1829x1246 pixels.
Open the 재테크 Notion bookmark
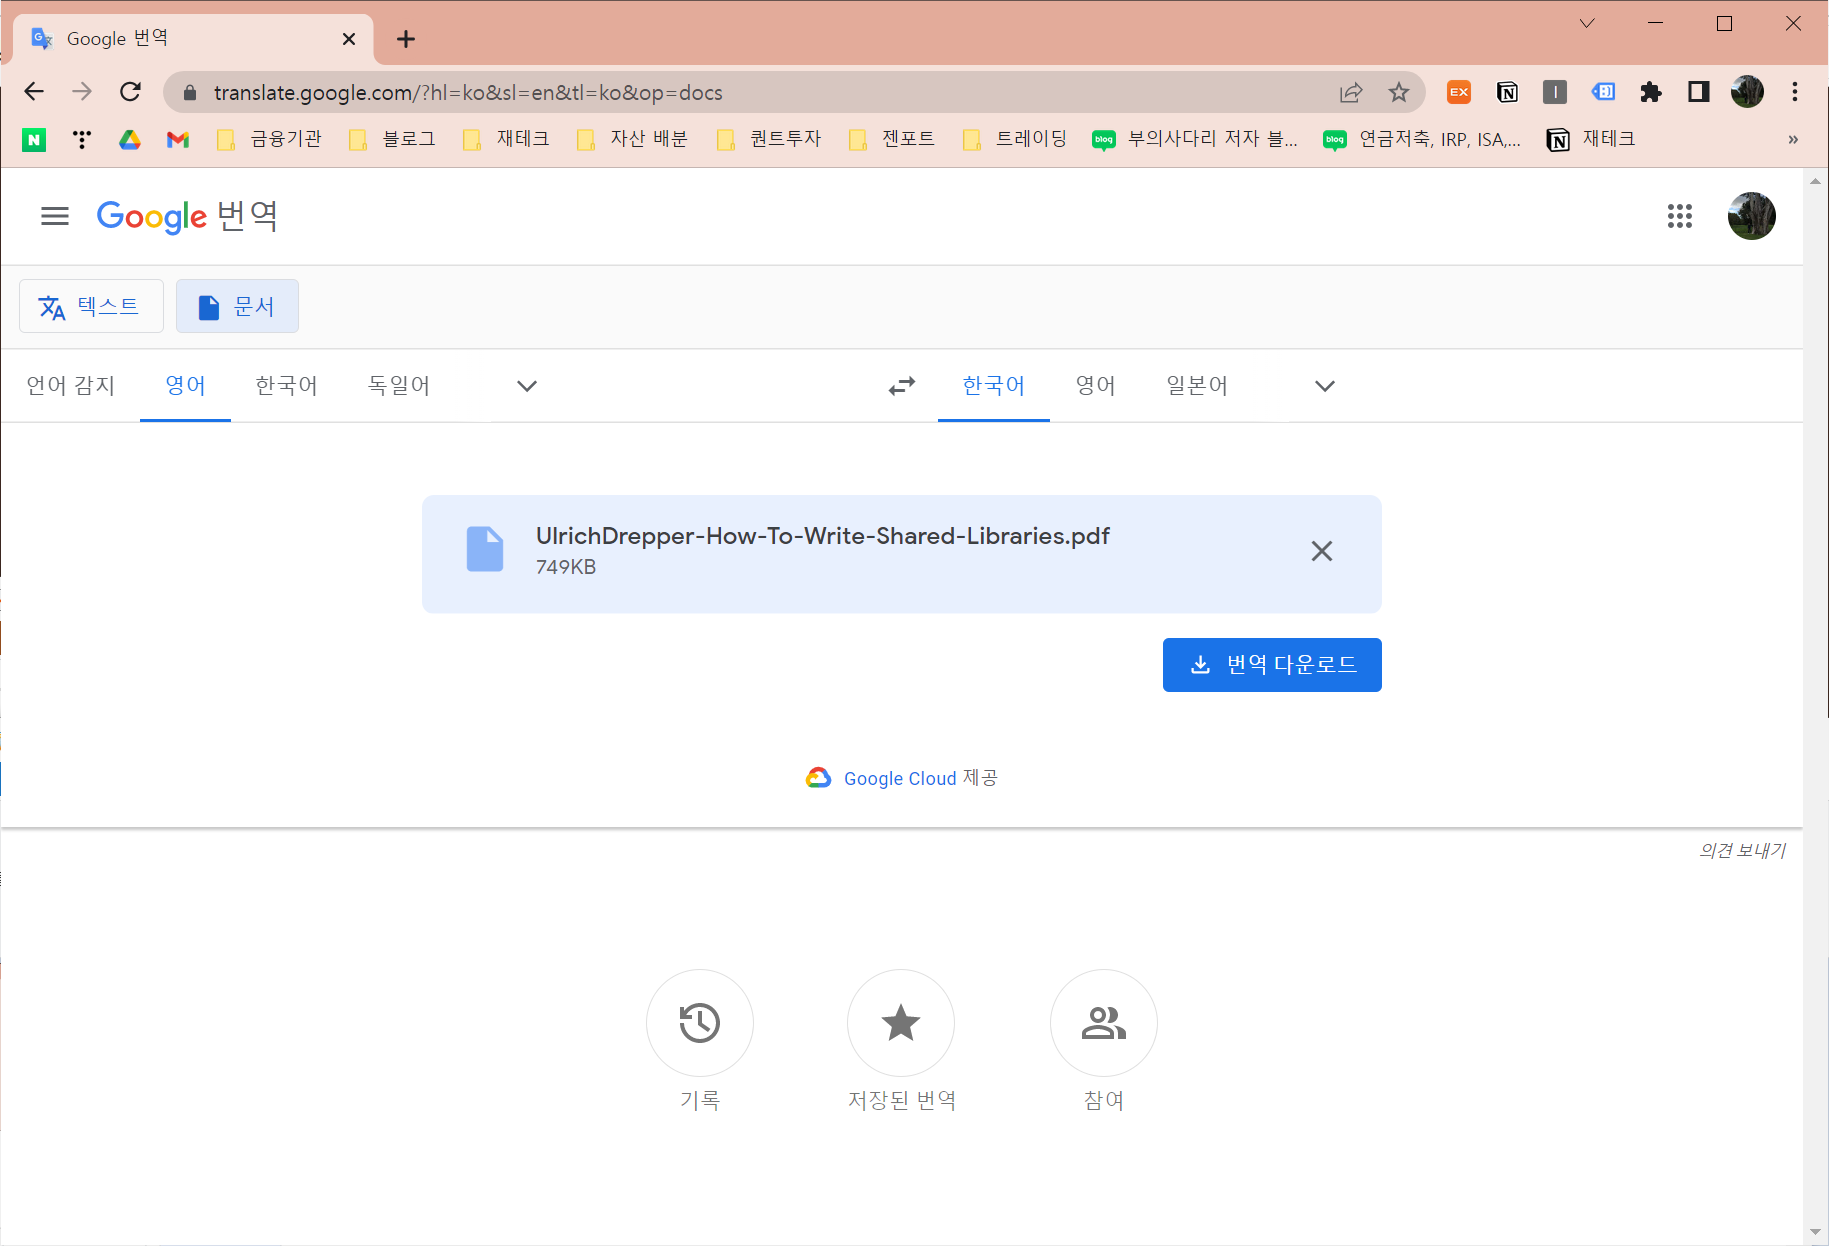click(1591, 139)
